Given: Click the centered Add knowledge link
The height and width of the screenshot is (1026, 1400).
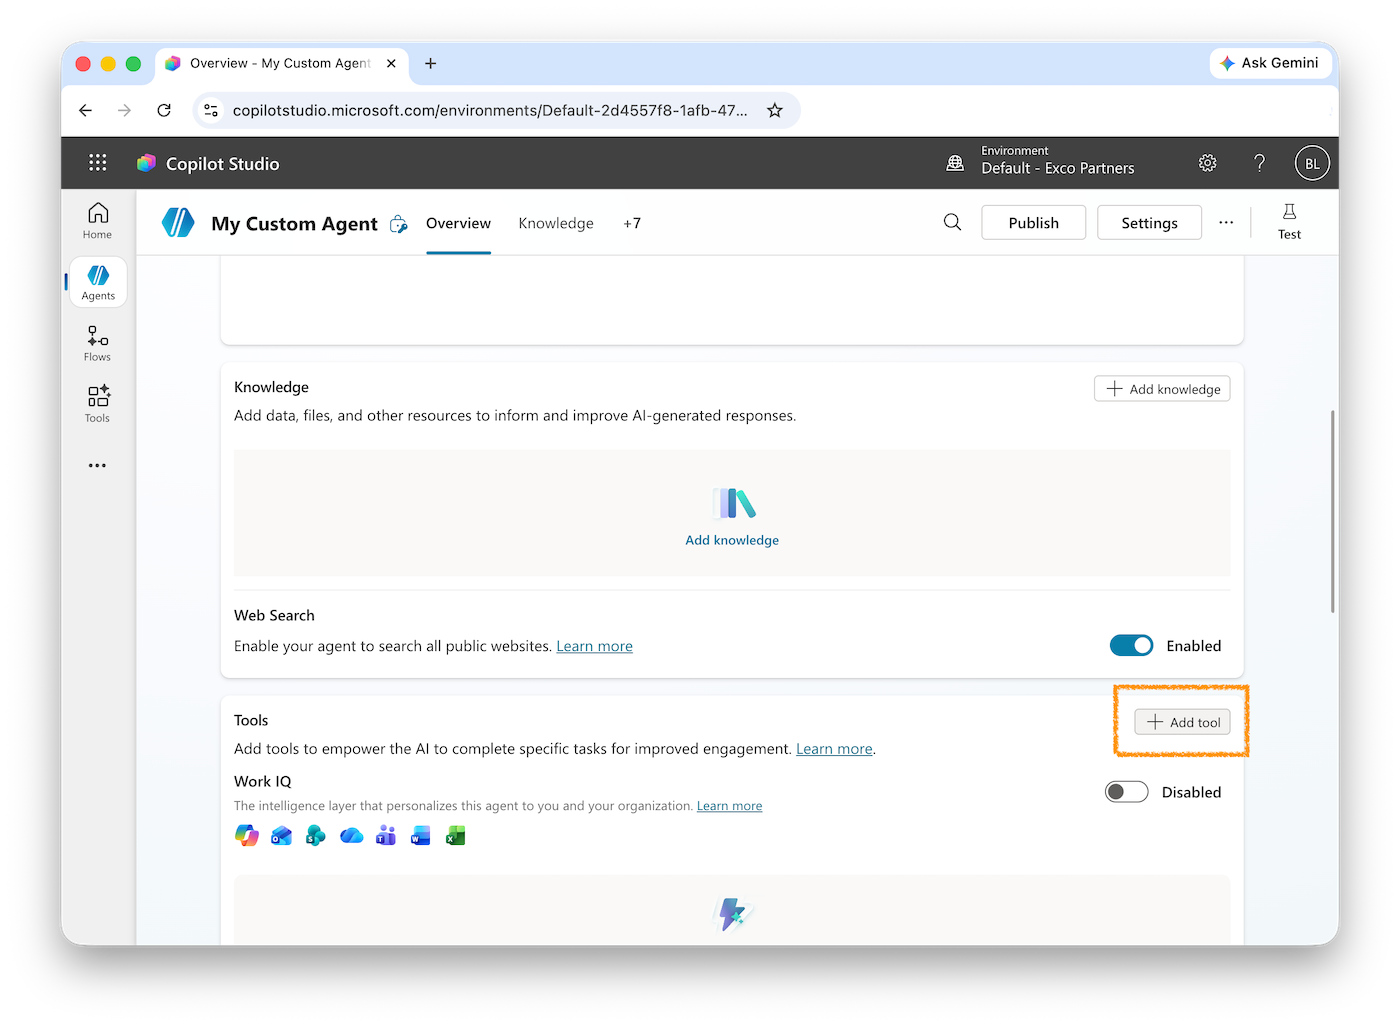Looking at the screenshot, I should pos(732,540).
